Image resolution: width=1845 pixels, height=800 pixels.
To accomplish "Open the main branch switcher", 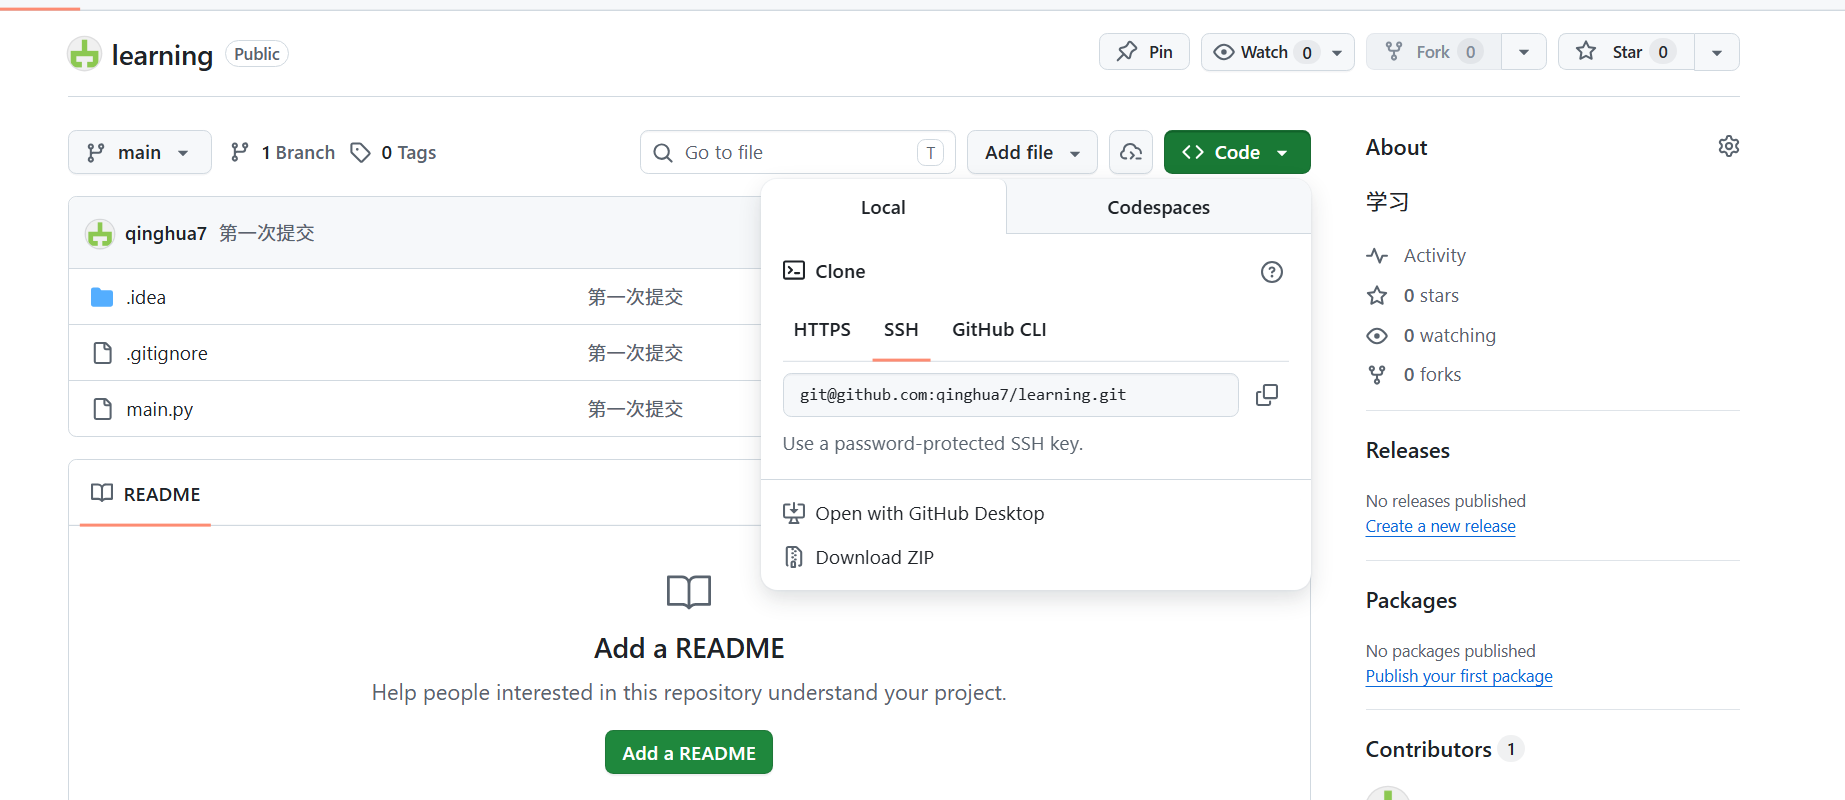I will pos(140,152).
